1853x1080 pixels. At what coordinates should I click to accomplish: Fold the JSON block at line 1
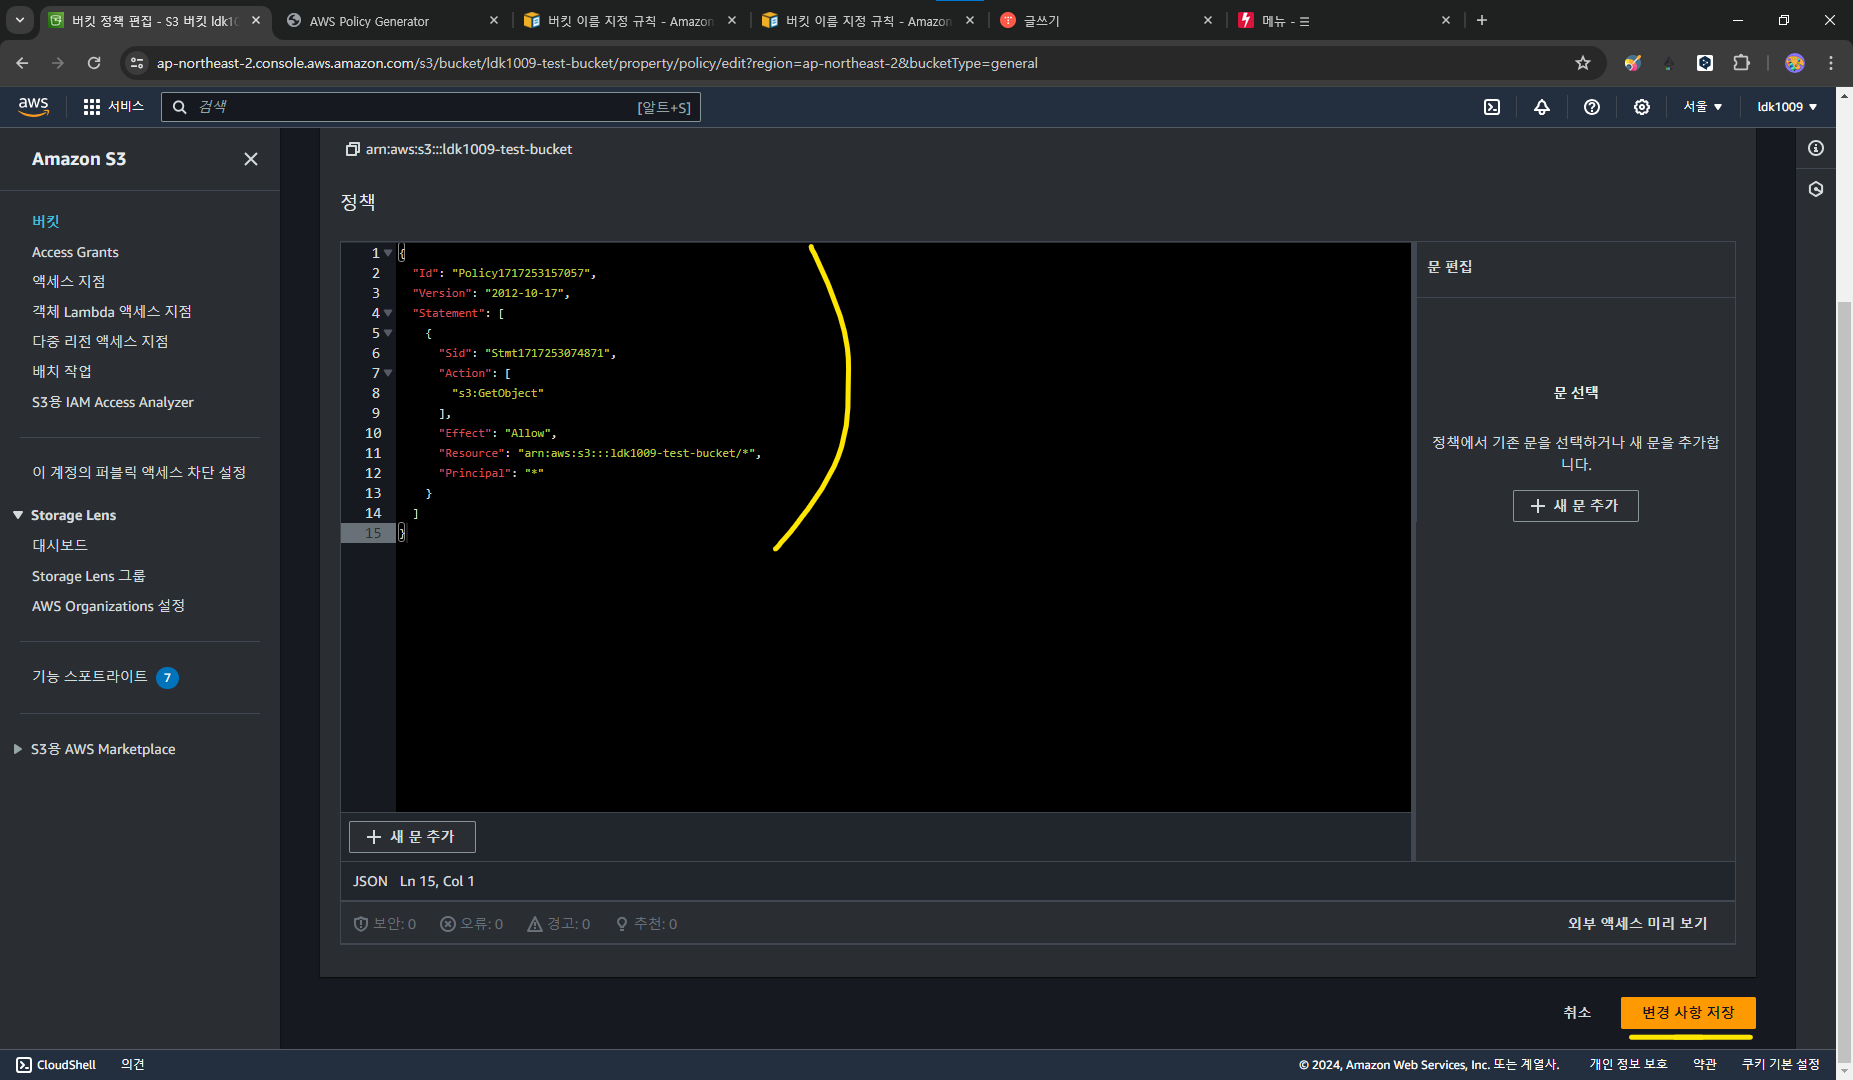tap(388, 253)
